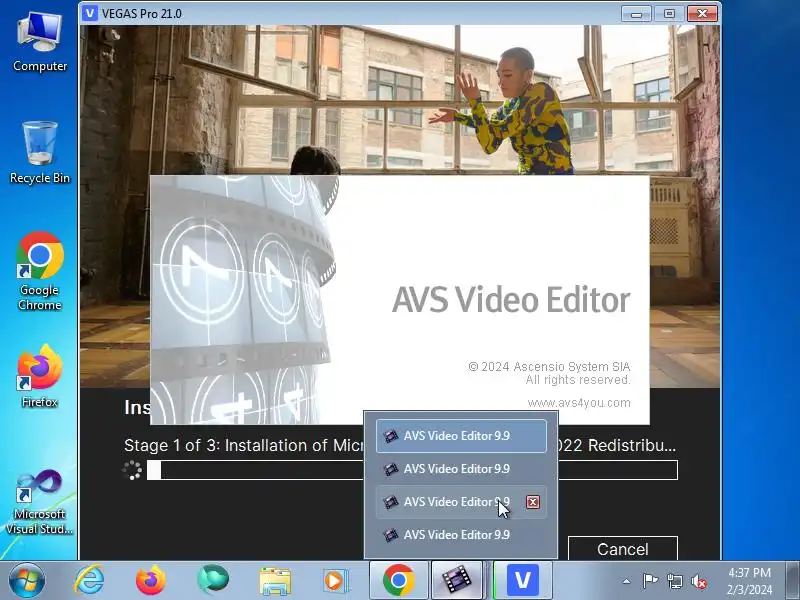Open the Windows Start menu orb

click(x=27, y=581)
